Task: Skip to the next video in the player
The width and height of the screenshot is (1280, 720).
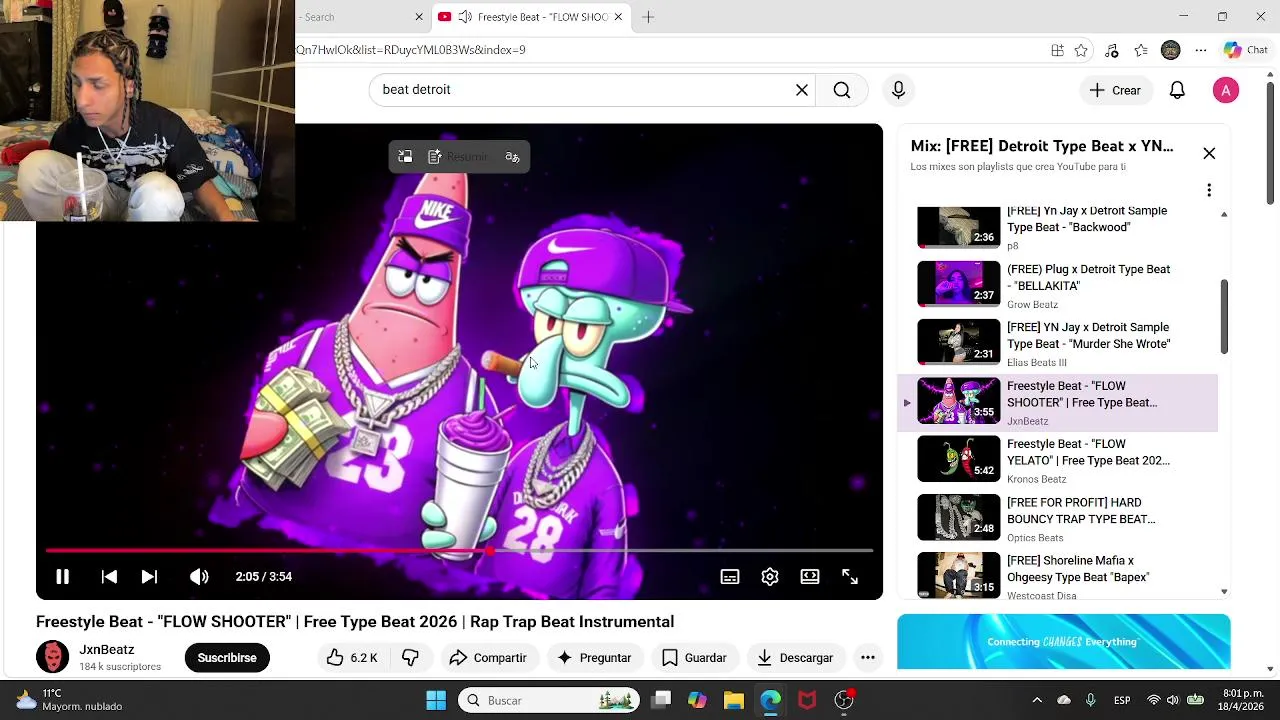Action: (x=149, y=577)
